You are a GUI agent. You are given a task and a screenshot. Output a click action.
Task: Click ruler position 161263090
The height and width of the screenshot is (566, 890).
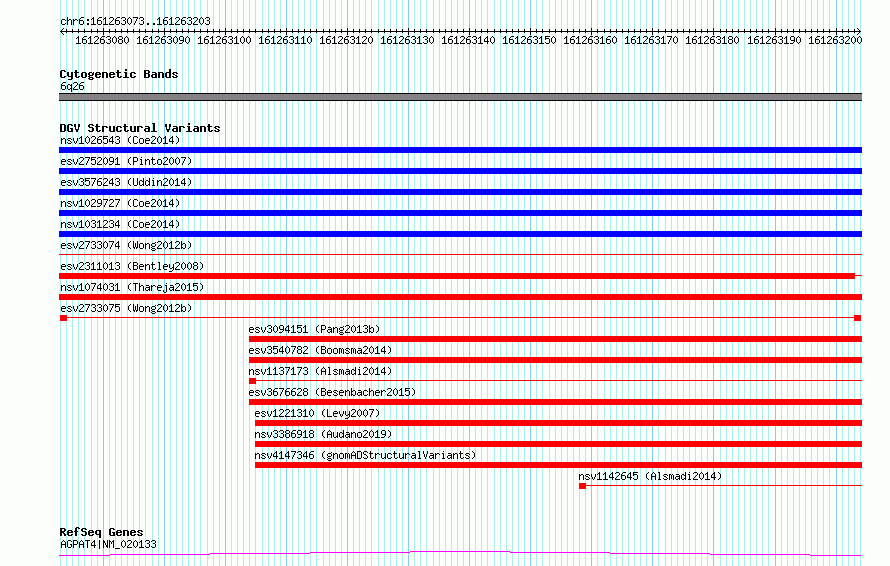[163, 40]
